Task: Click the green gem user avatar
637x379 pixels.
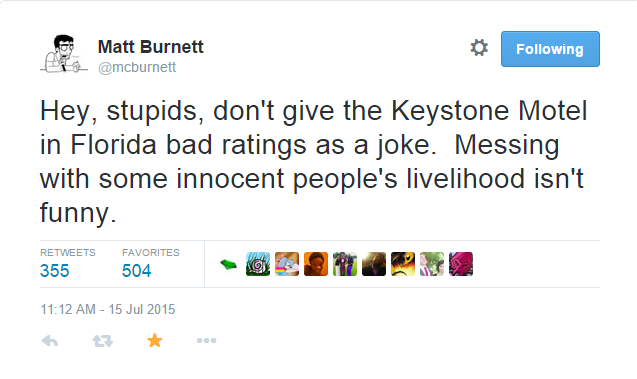Action: 229,264
